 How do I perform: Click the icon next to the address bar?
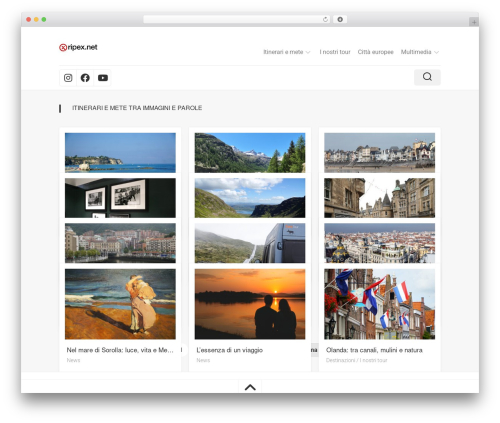click(x=340, y=19)
